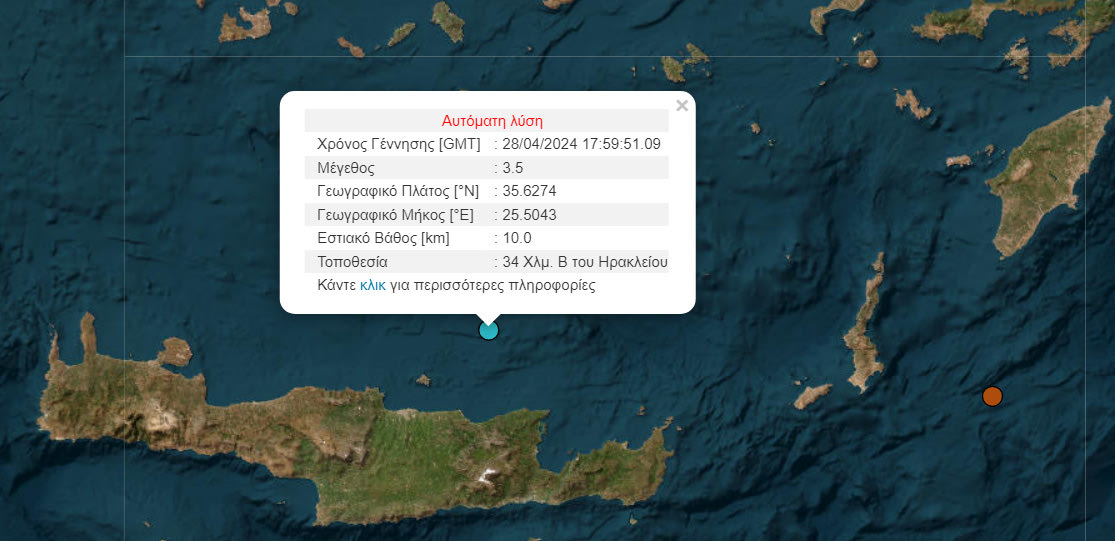The width and height of the screenshot is (1115, 541).
Task: Click the red 'Αυτόματη λύση' popup heading
Action: point(492,120)
